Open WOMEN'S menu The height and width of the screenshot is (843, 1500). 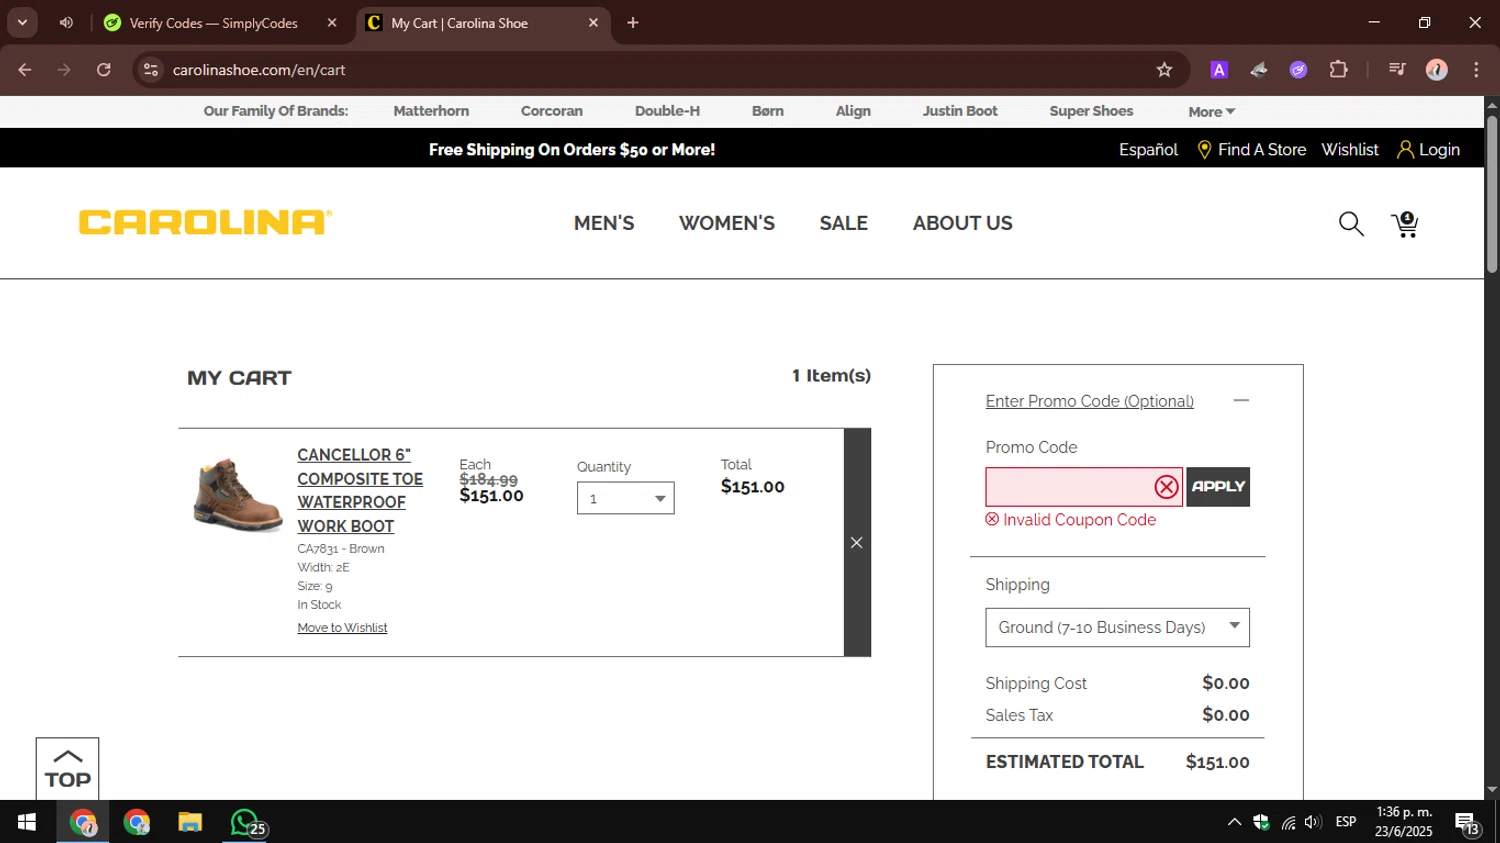point(727,223)
